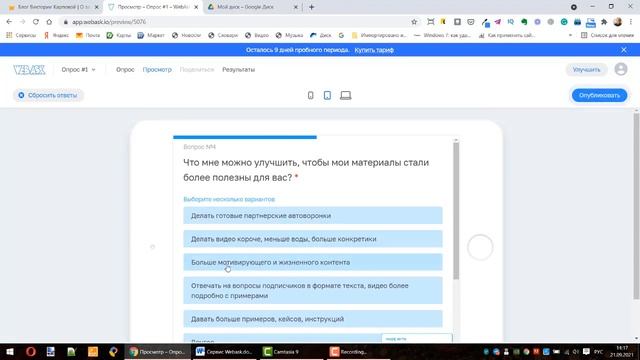Image resolution: width=640 pixels, height=360 pixels.
Task: Open the Результаты results tab
Action: click(x=238, y=69)
